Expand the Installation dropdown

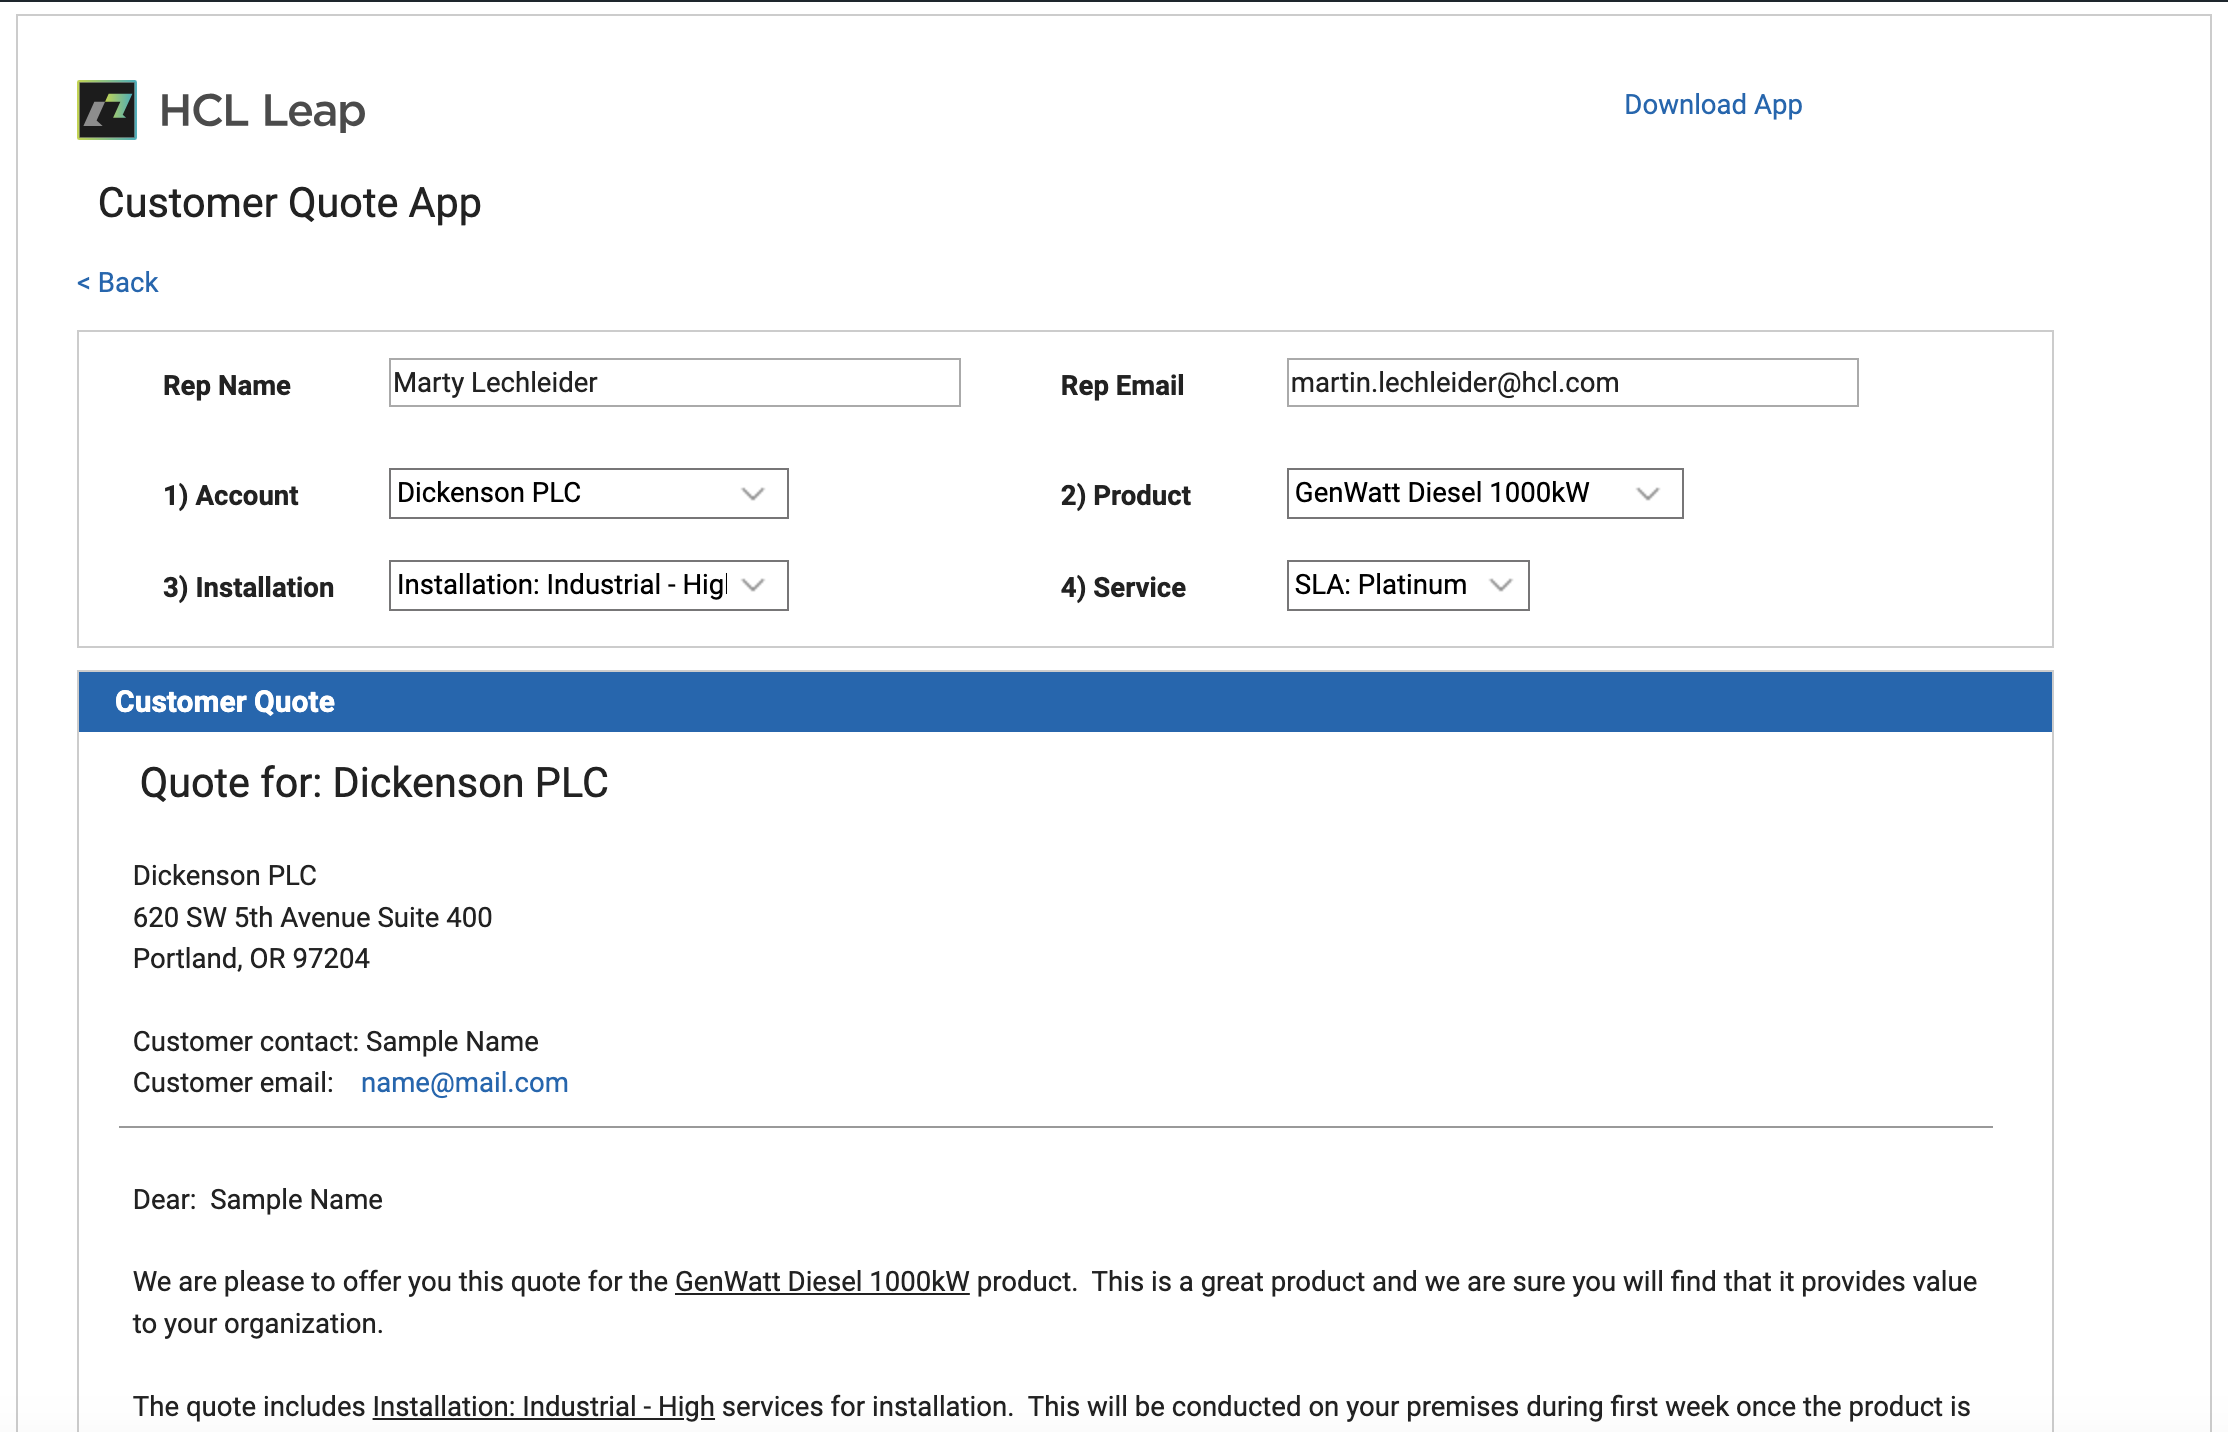[x=588, y=586]
